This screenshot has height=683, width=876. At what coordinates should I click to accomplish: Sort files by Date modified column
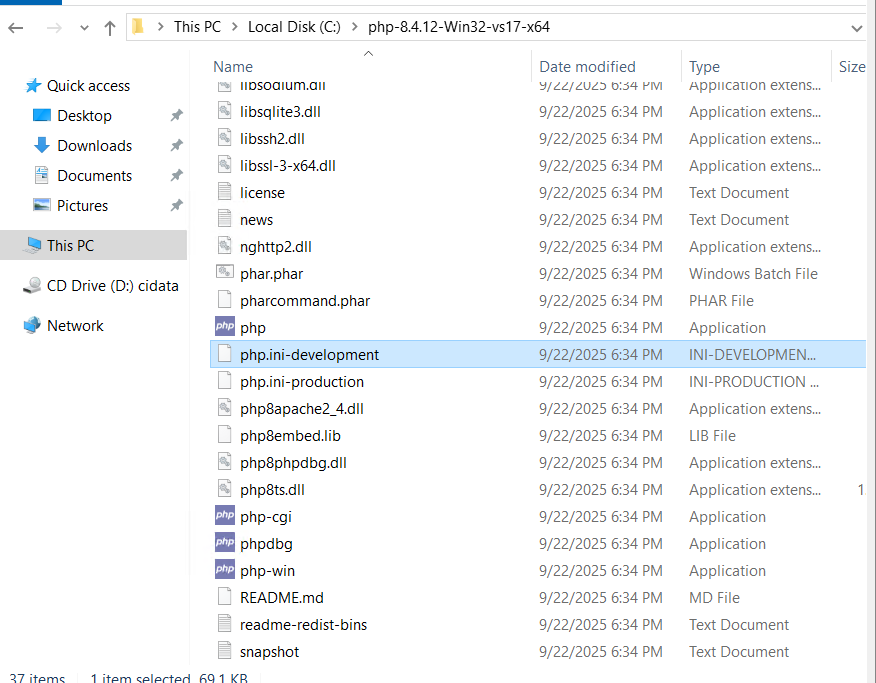(x=587, y=67)
